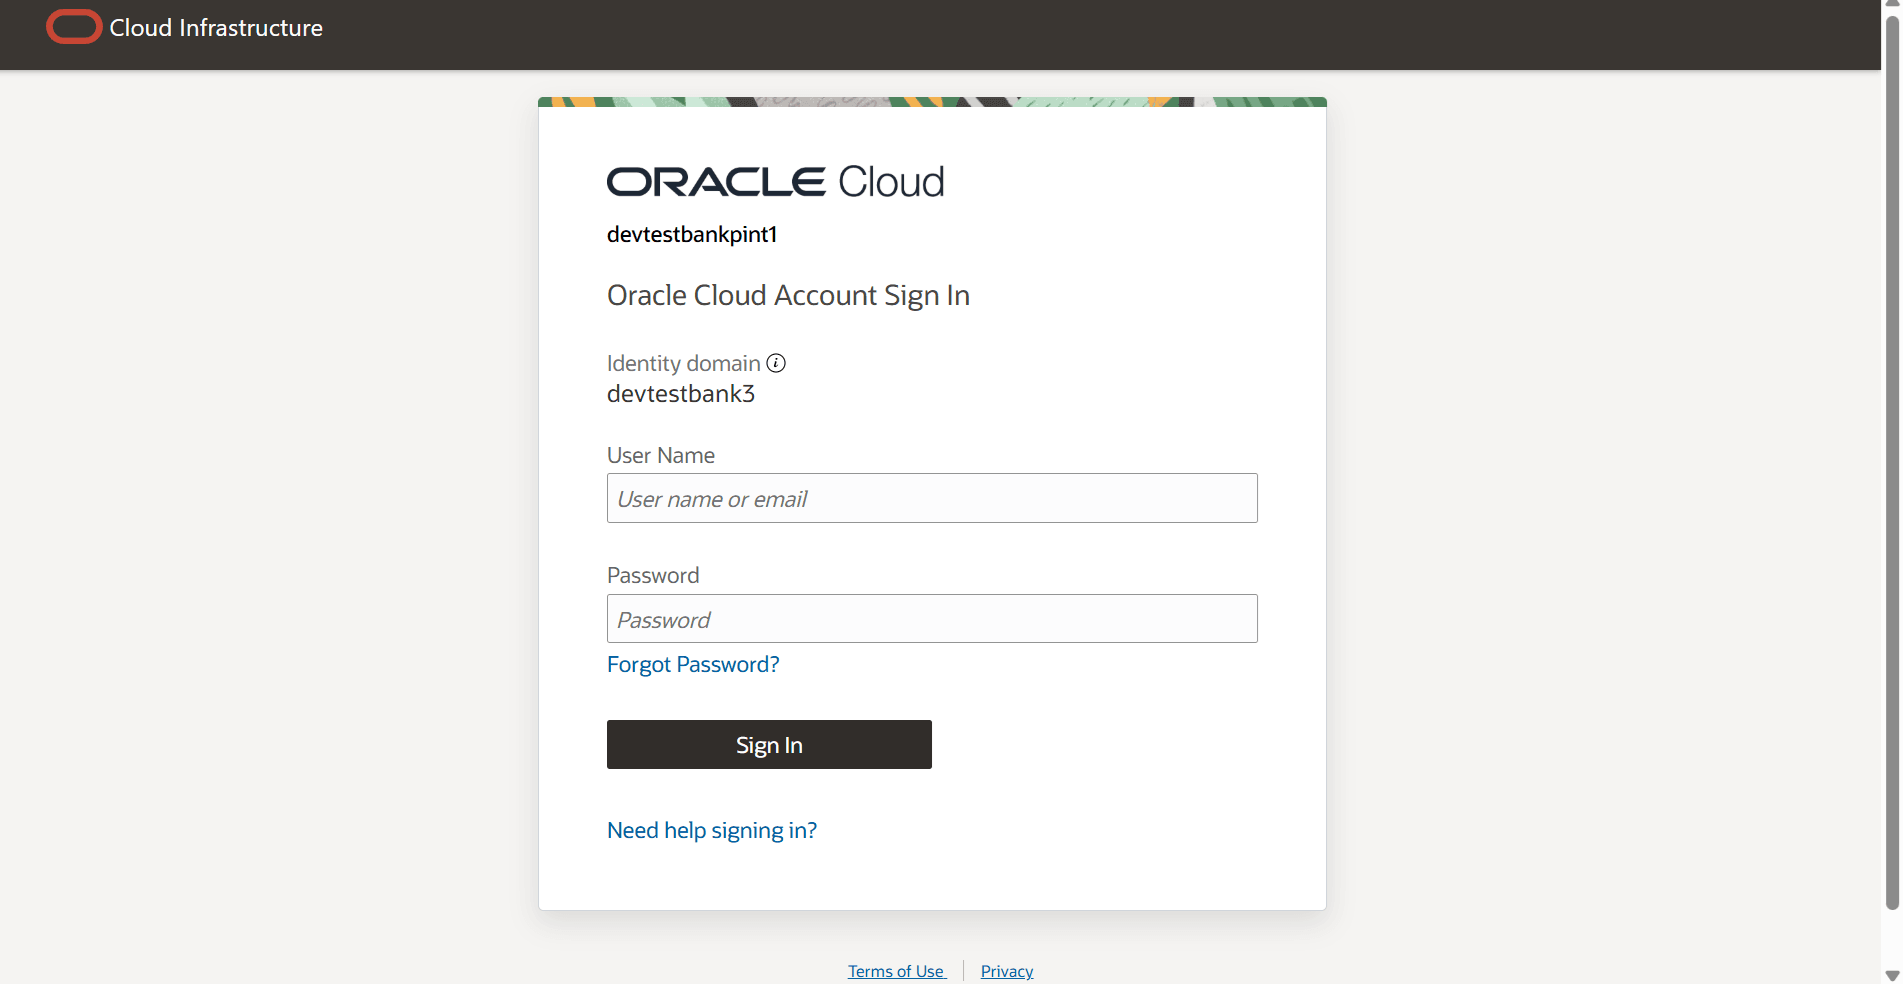
Task: Click the User Name field label
Action: pyautogui.click(x=661, y=455)
